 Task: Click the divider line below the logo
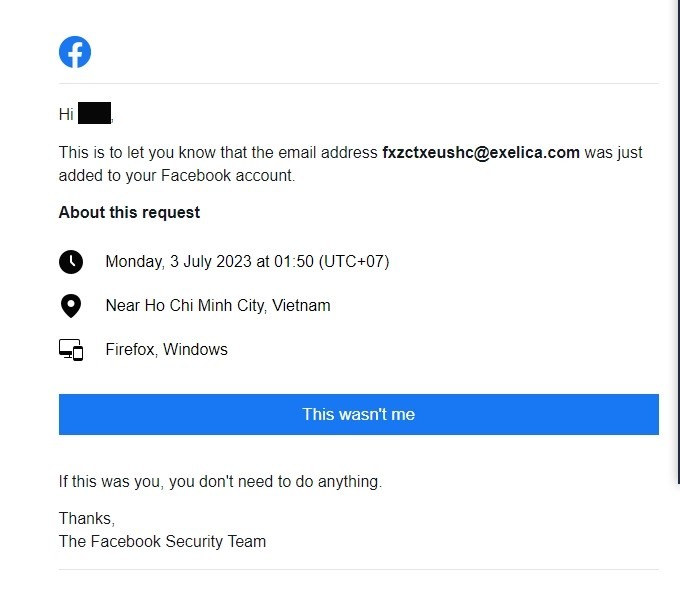[359, 83]
